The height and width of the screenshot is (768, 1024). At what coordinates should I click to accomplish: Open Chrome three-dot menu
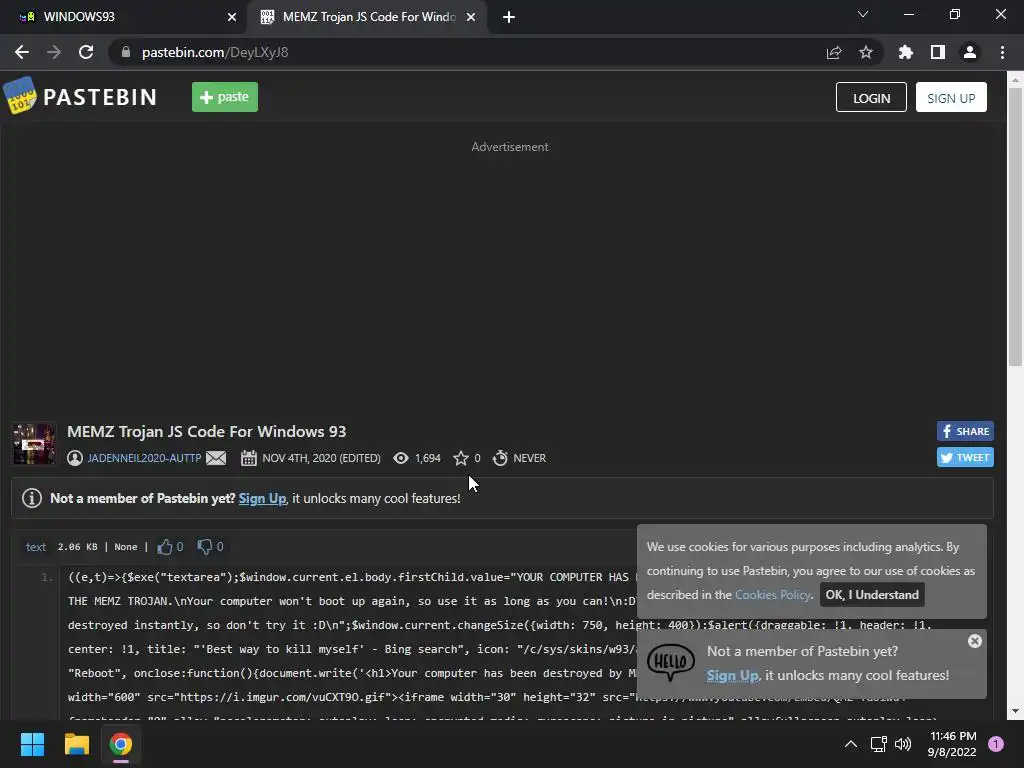click(1002, 52)
